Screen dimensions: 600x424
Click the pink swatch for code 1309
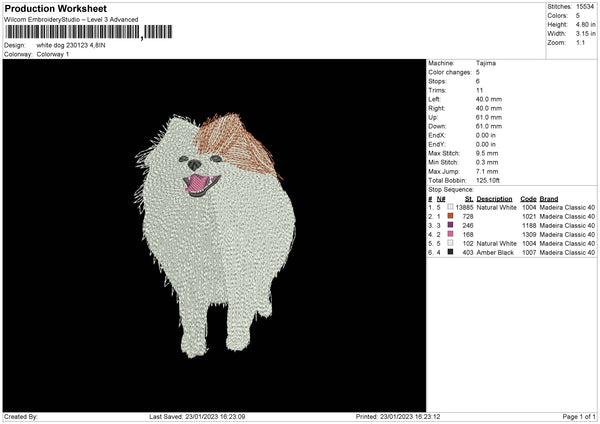(450, 234)
